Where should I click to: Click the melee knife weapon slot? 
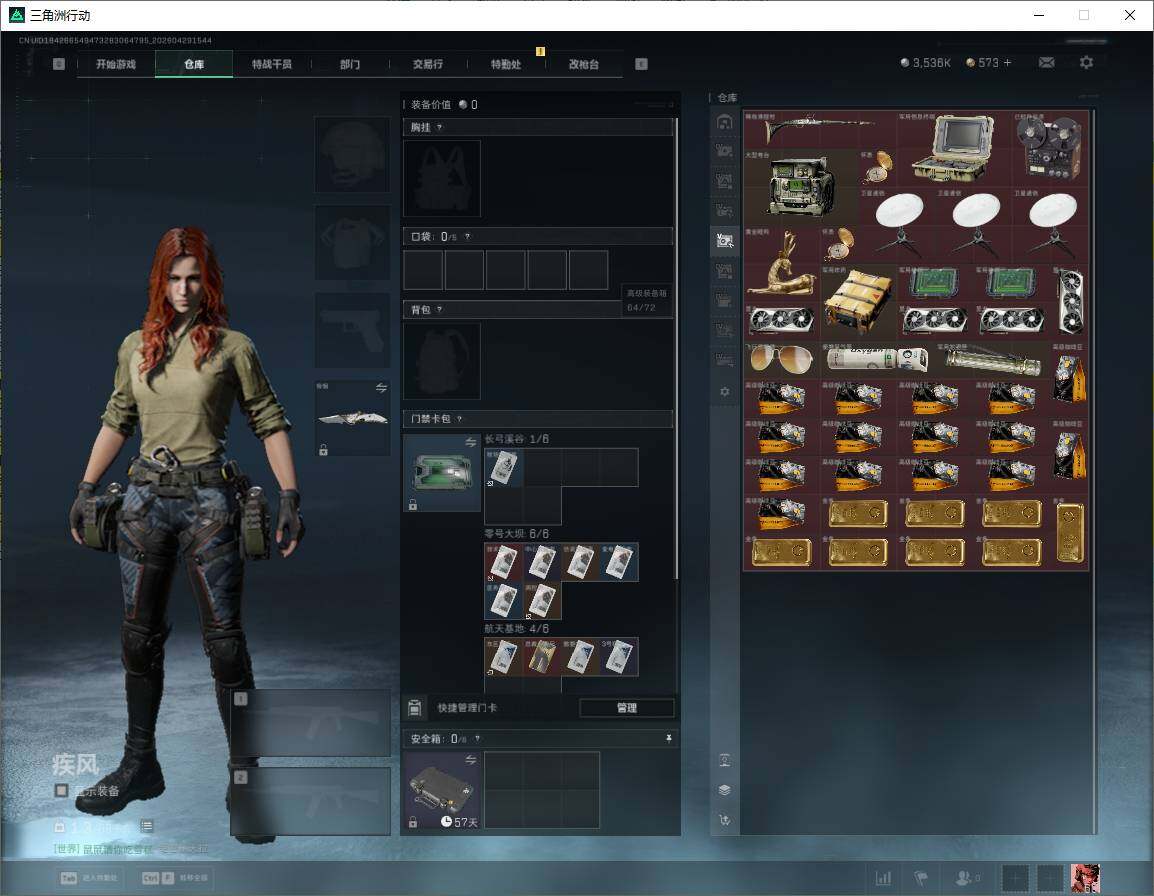353,418
